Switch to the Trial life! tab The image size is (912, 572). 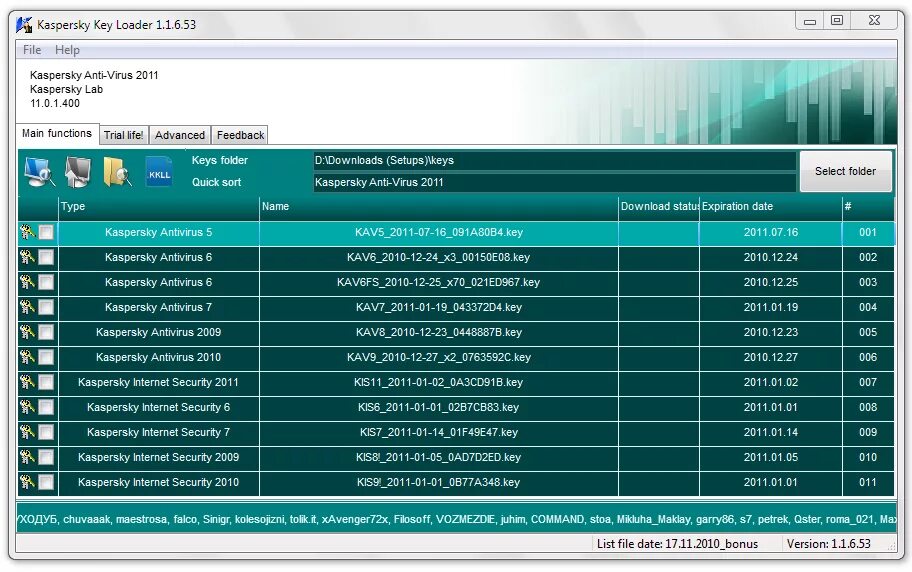[123, 135]
